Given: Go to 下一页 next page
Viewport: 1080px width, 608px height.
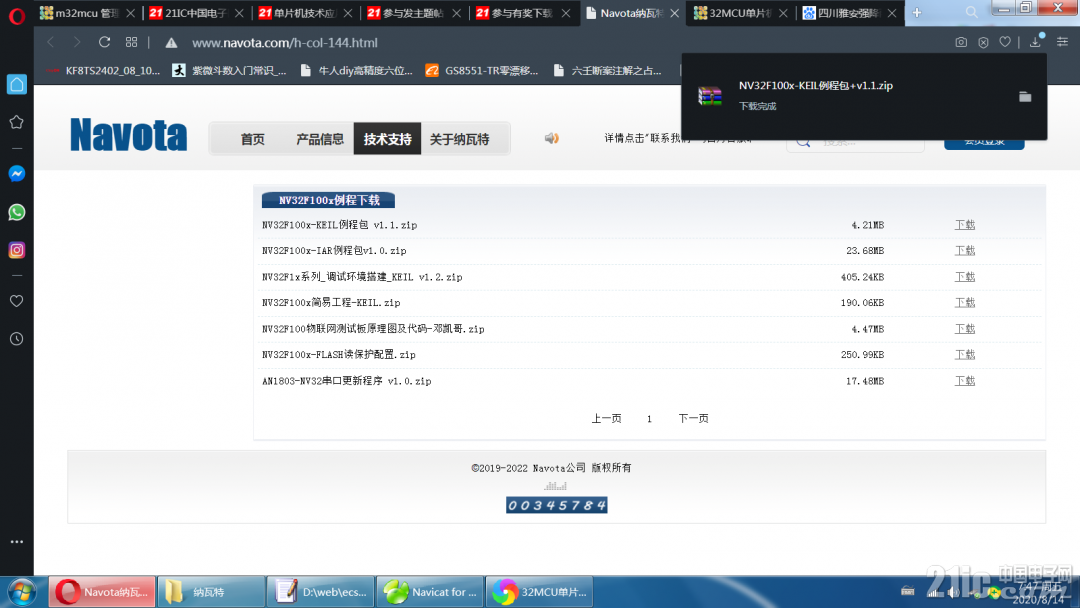Looking at the screenshot, I should click(x=693, y=419).
